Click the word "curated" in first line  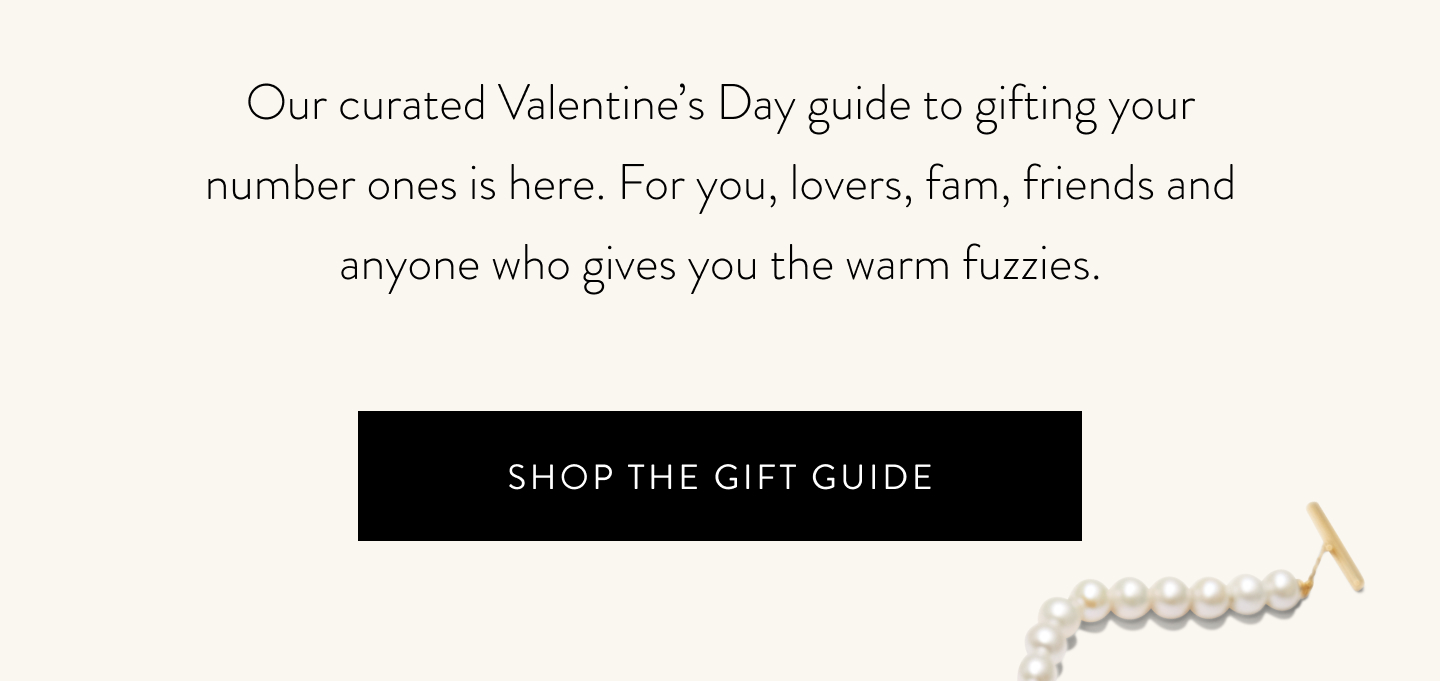pos(412,104)
